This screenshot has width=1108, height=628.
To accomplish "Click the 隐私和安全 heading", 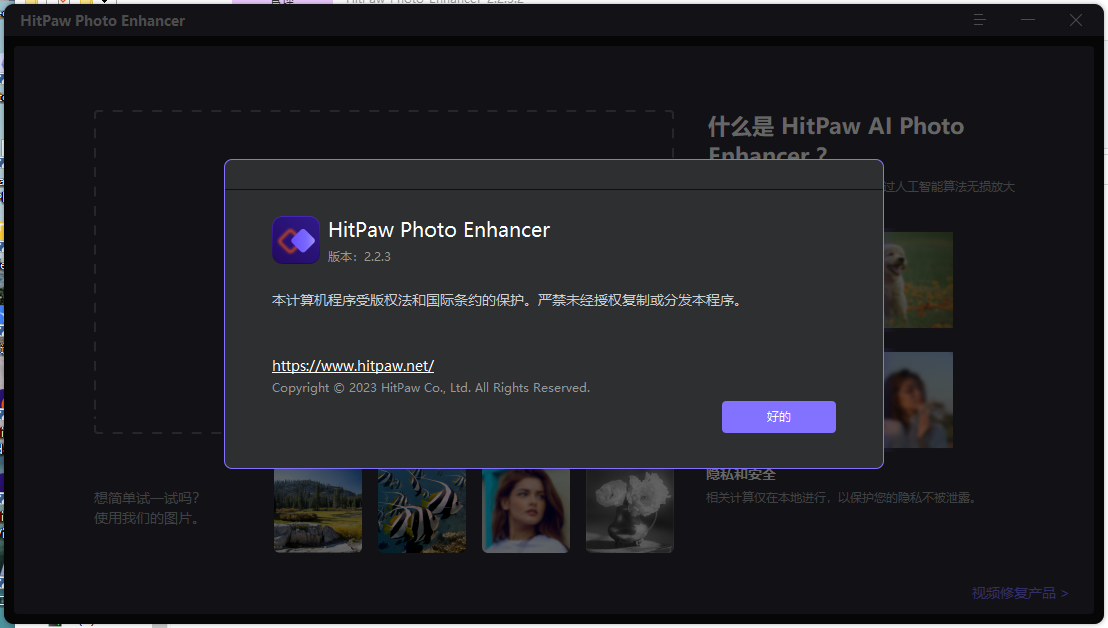I will point(741,475).
